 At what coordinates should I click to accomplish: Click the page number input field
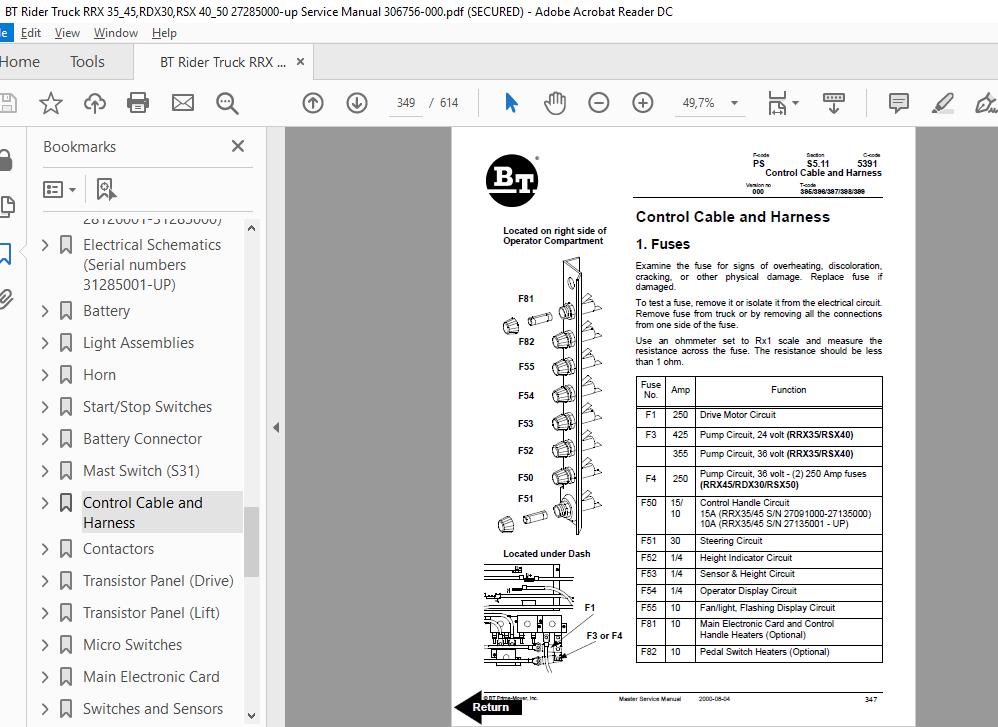click(406, 102)
